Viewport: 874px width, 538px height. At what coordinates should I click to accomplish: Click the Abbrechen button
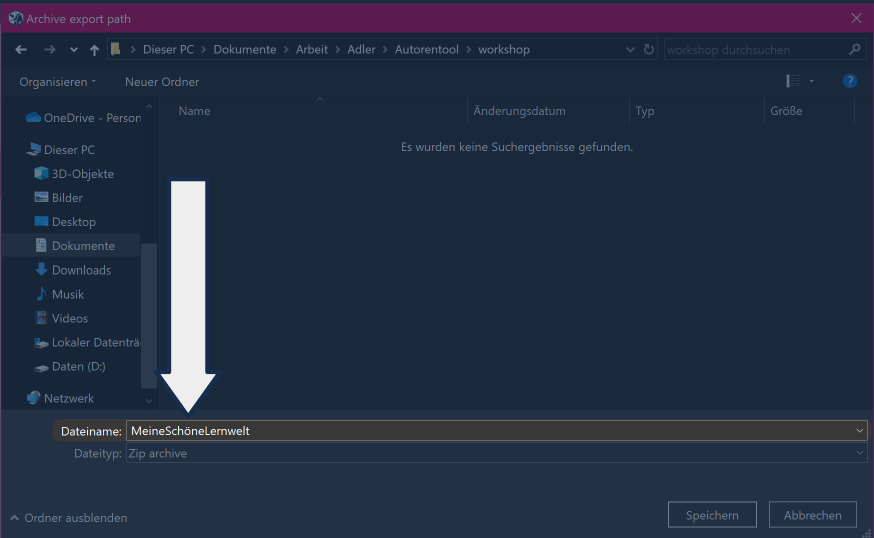coord(812,515)
